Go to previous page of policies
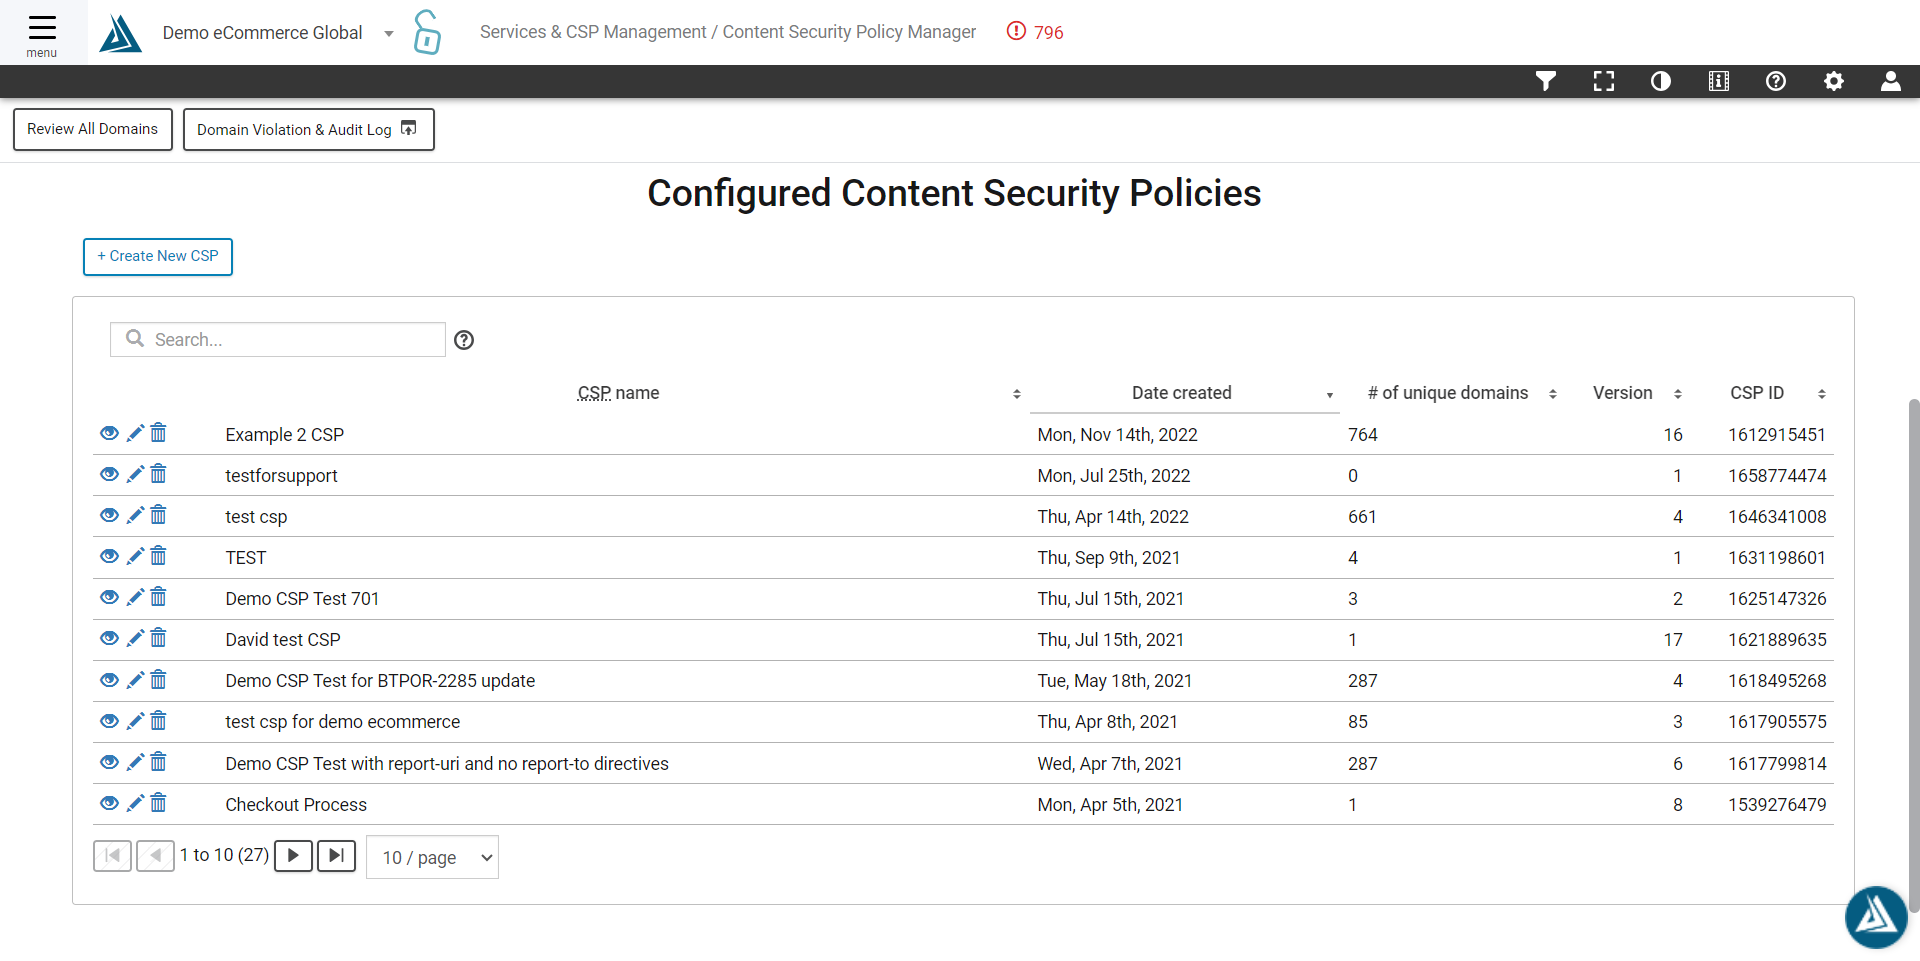This screenshot has height=961, width=1920. [x=155, y=855]
